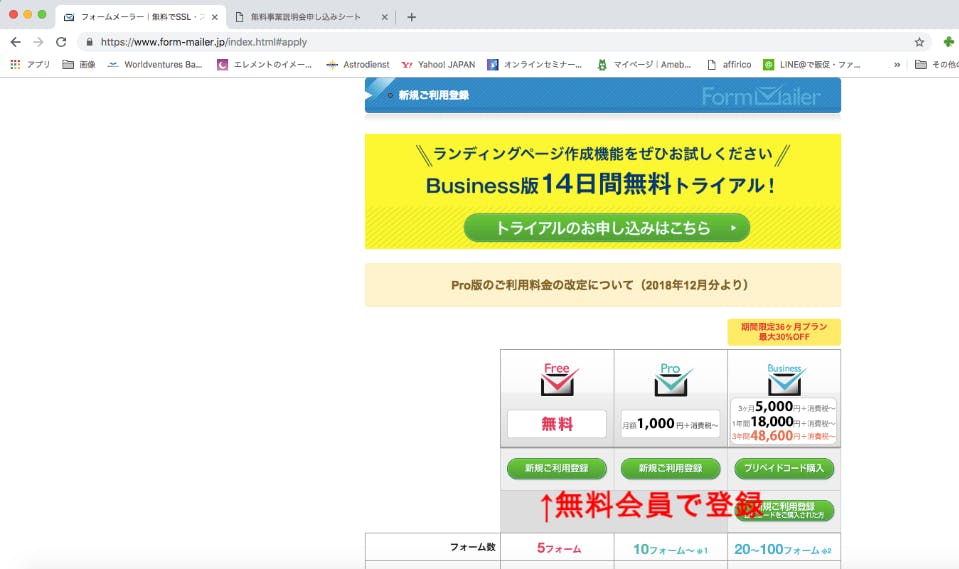The image size is (959, 569).
Task: Switch to フォームメーラー tab
Action: 141,17
